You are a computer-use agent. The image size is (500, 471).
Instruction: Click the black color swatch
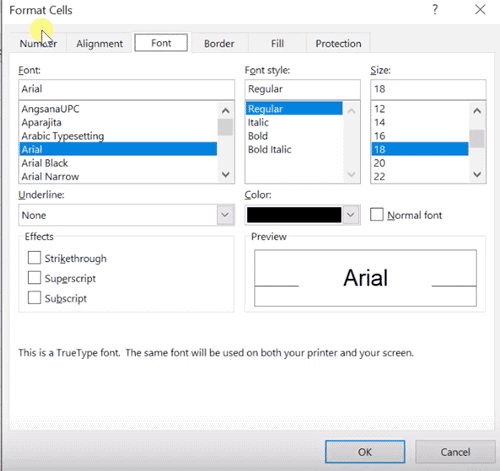pyautogui.click(x=294, y=215)
